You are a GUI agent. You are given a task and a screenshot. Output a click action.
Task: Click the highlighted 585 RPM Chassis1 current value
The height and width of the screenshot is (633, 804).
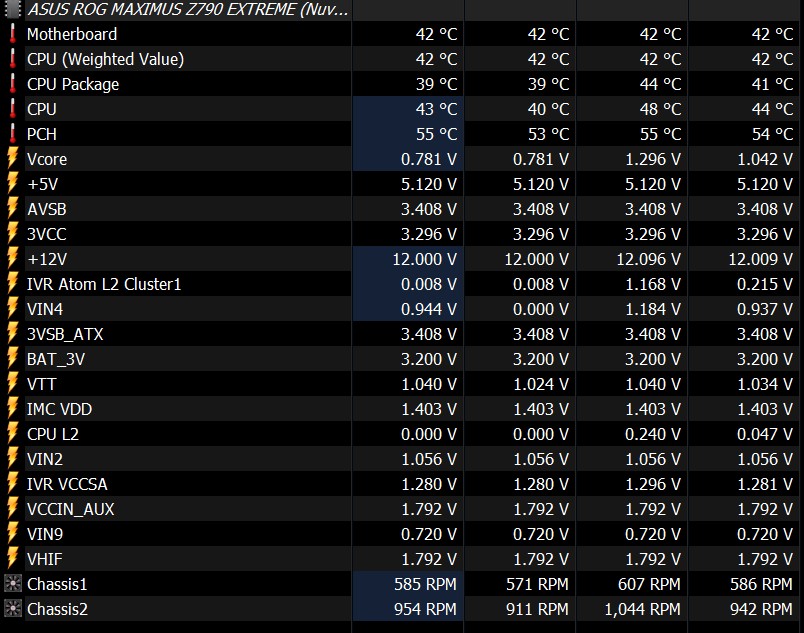pyautogui.click(x=425, y=584)
